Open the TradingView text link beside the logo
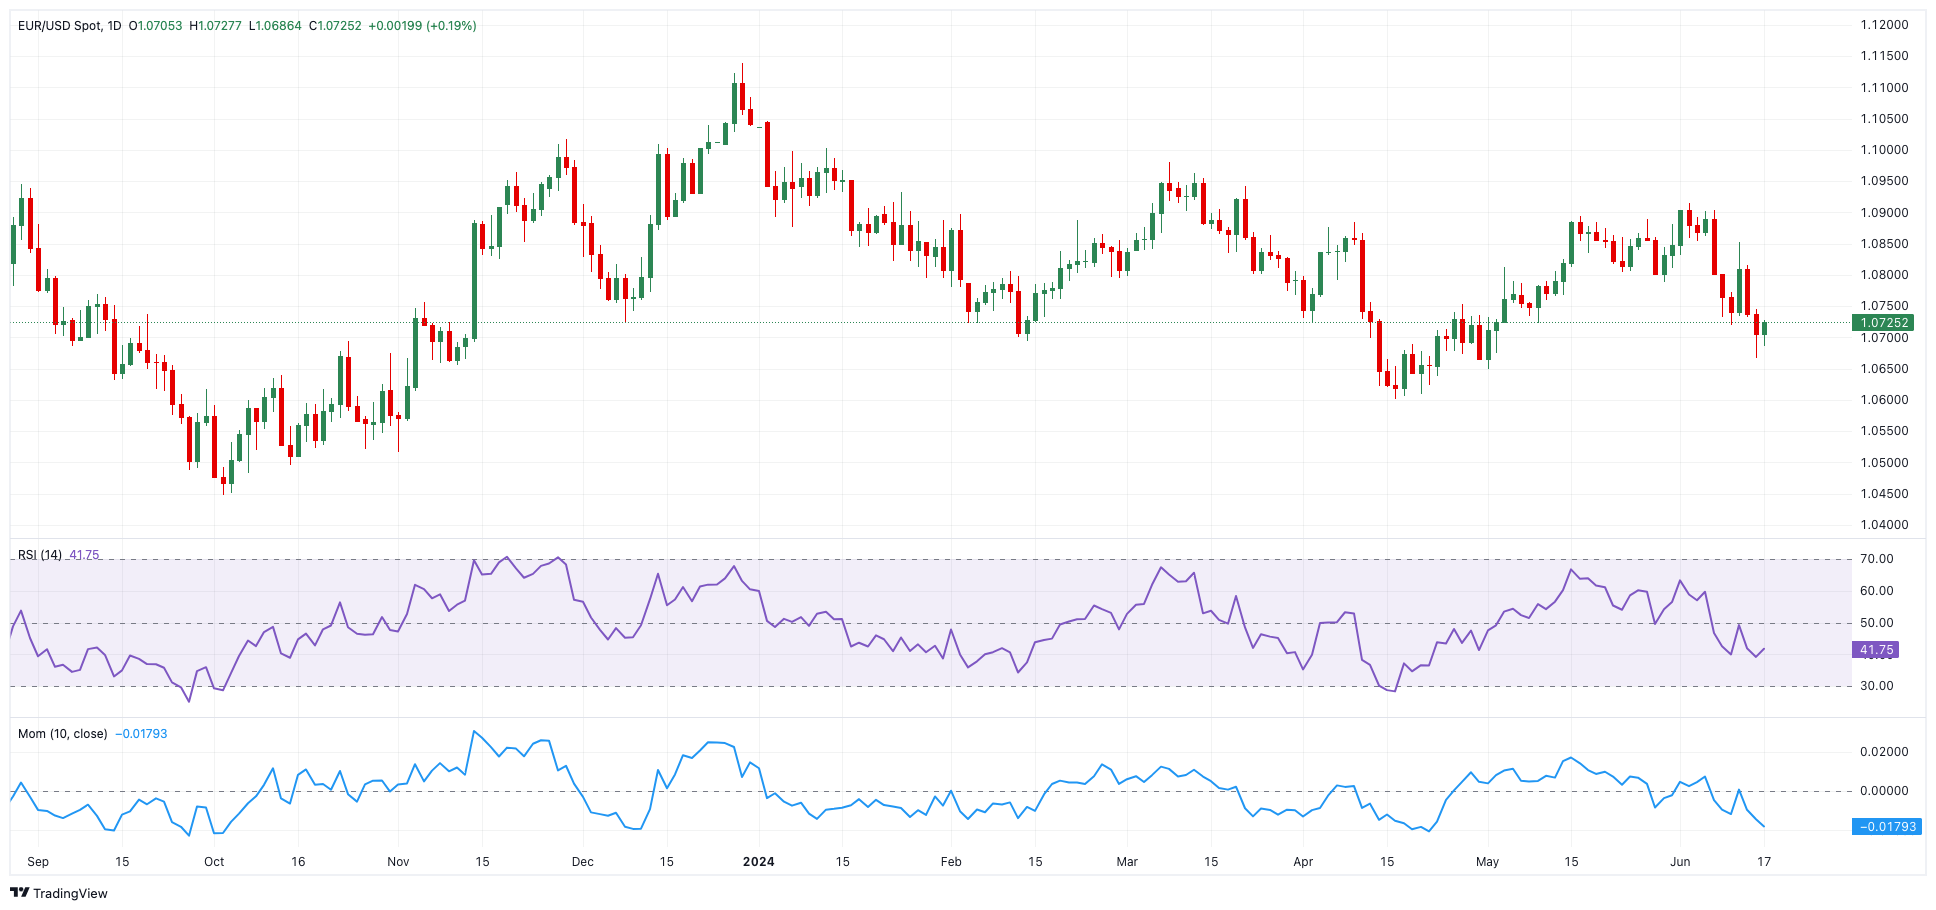The image size is (1936, 910). (70, 893)
